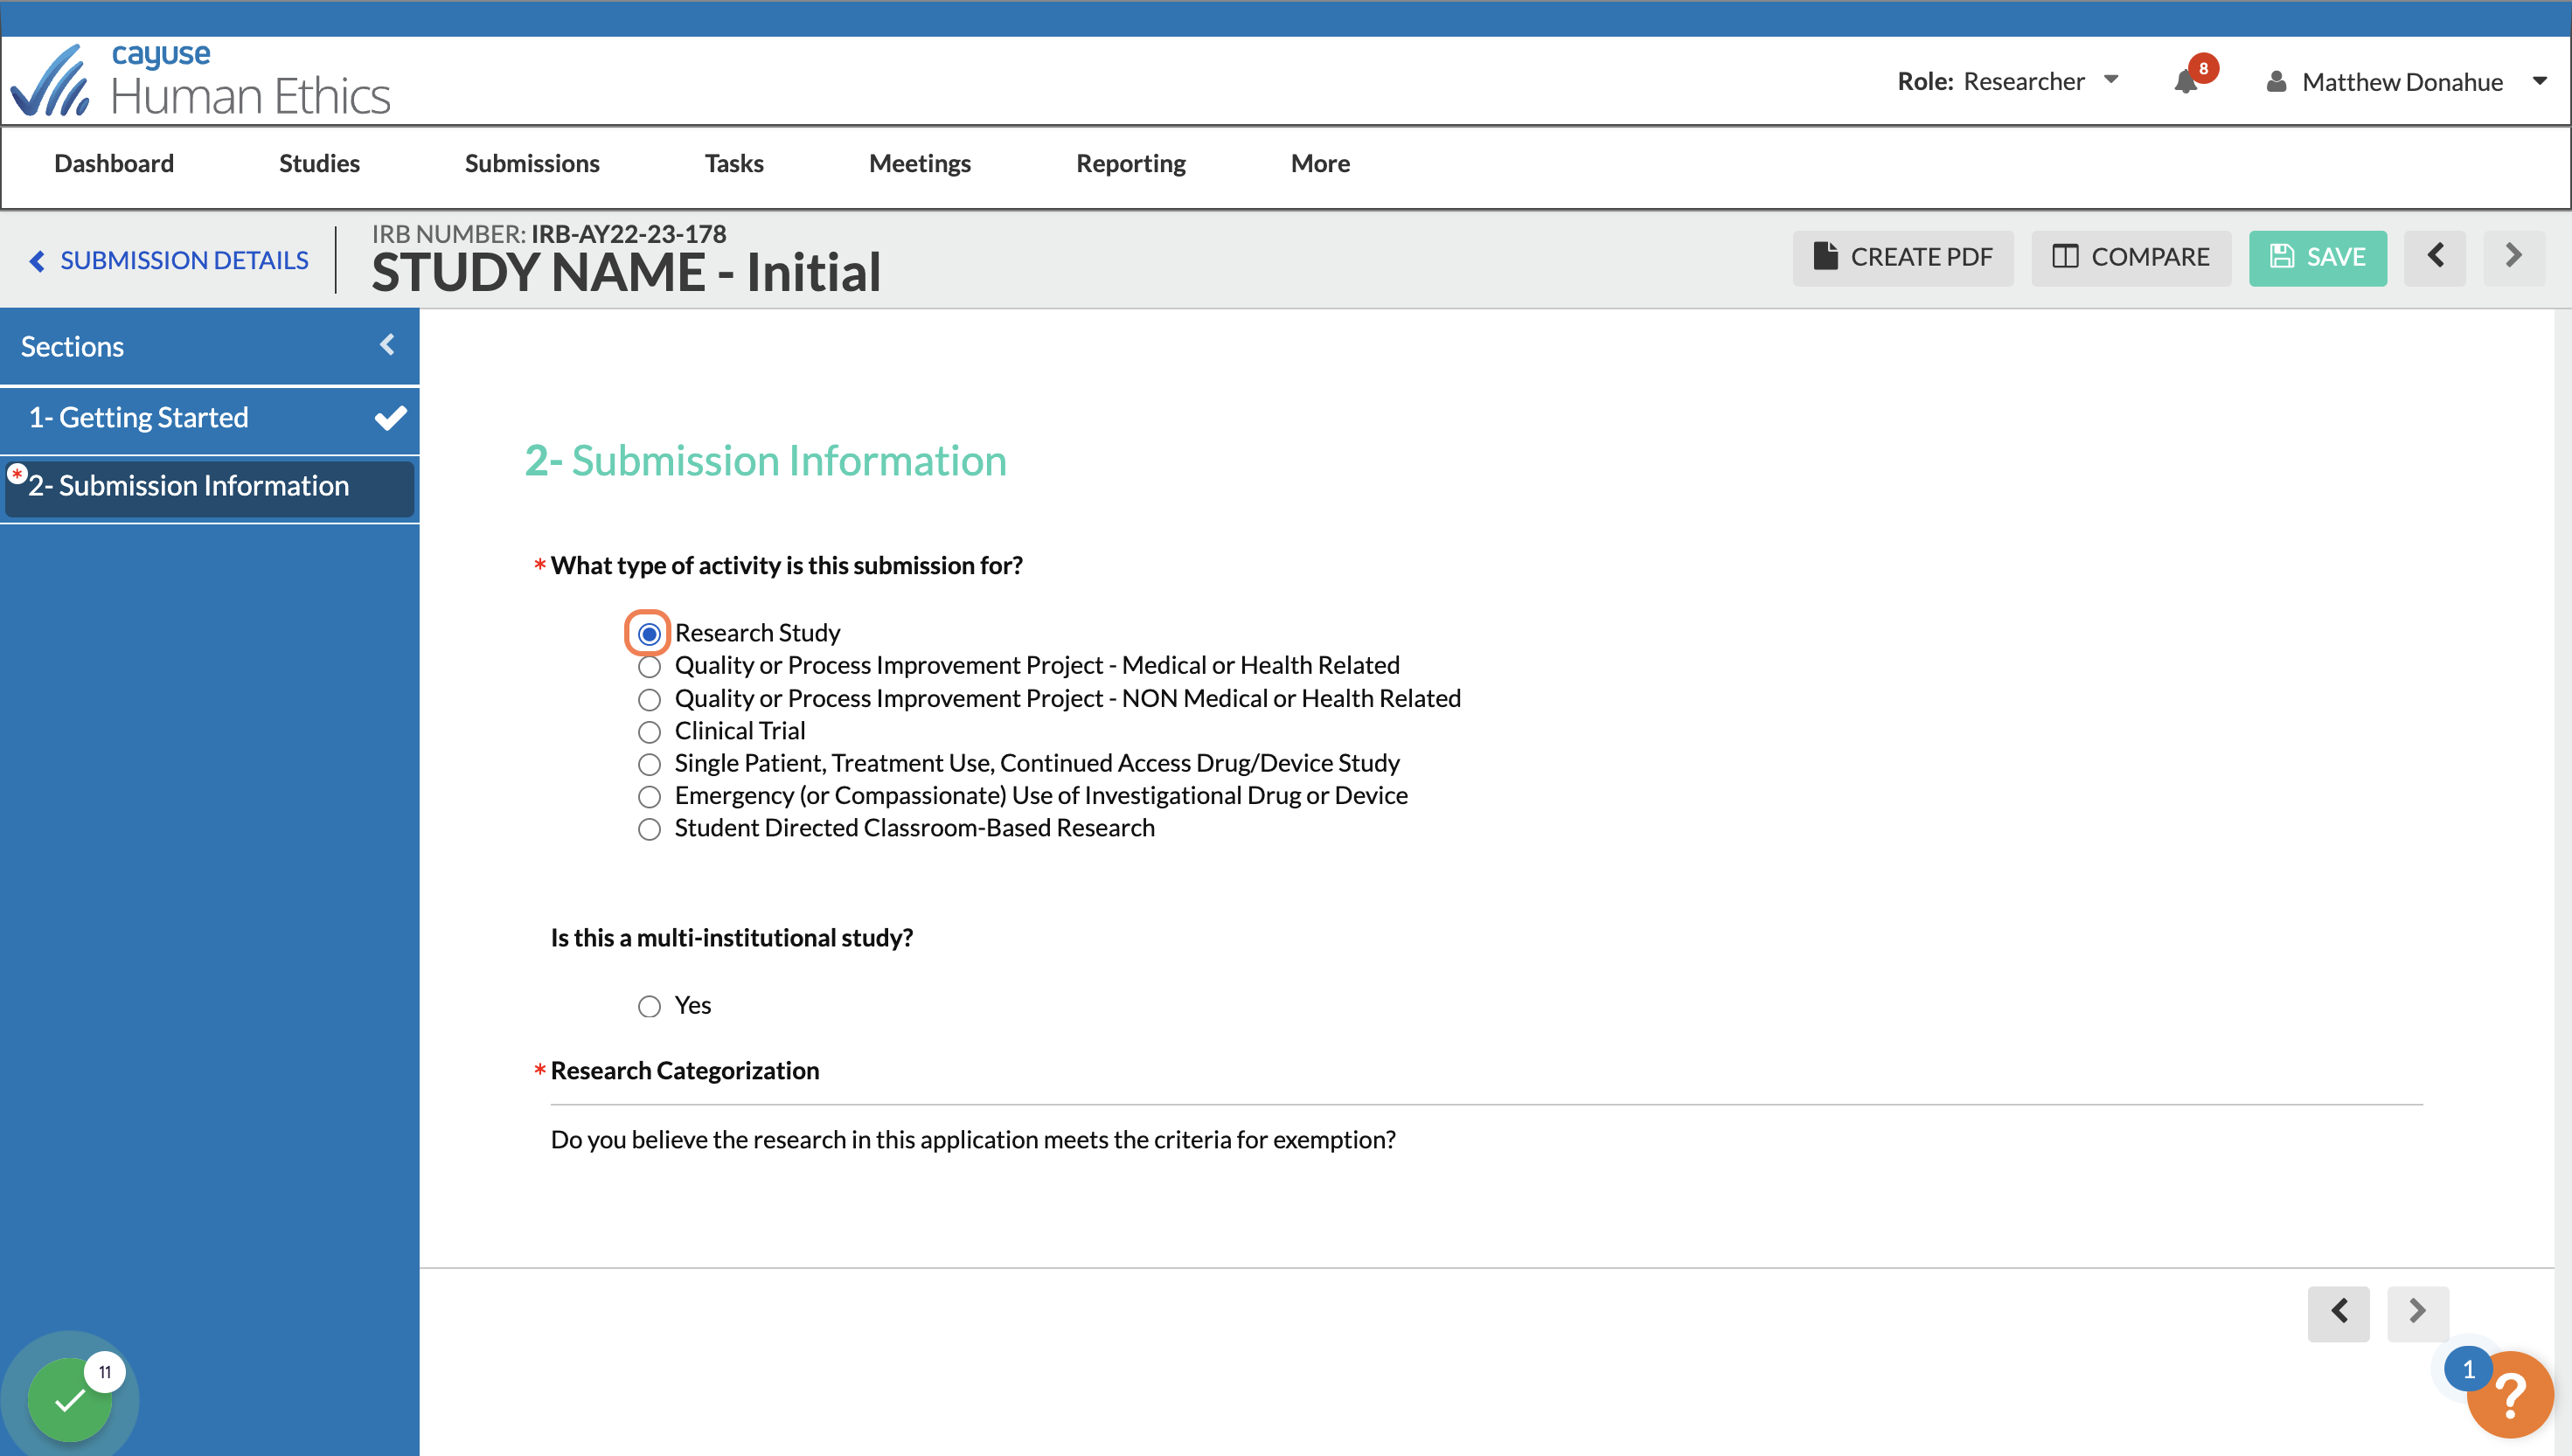This screenshot has height=1456, width=2572.
Task: Go back to SUBMISSION DETAILS
Action: point(170,260)
